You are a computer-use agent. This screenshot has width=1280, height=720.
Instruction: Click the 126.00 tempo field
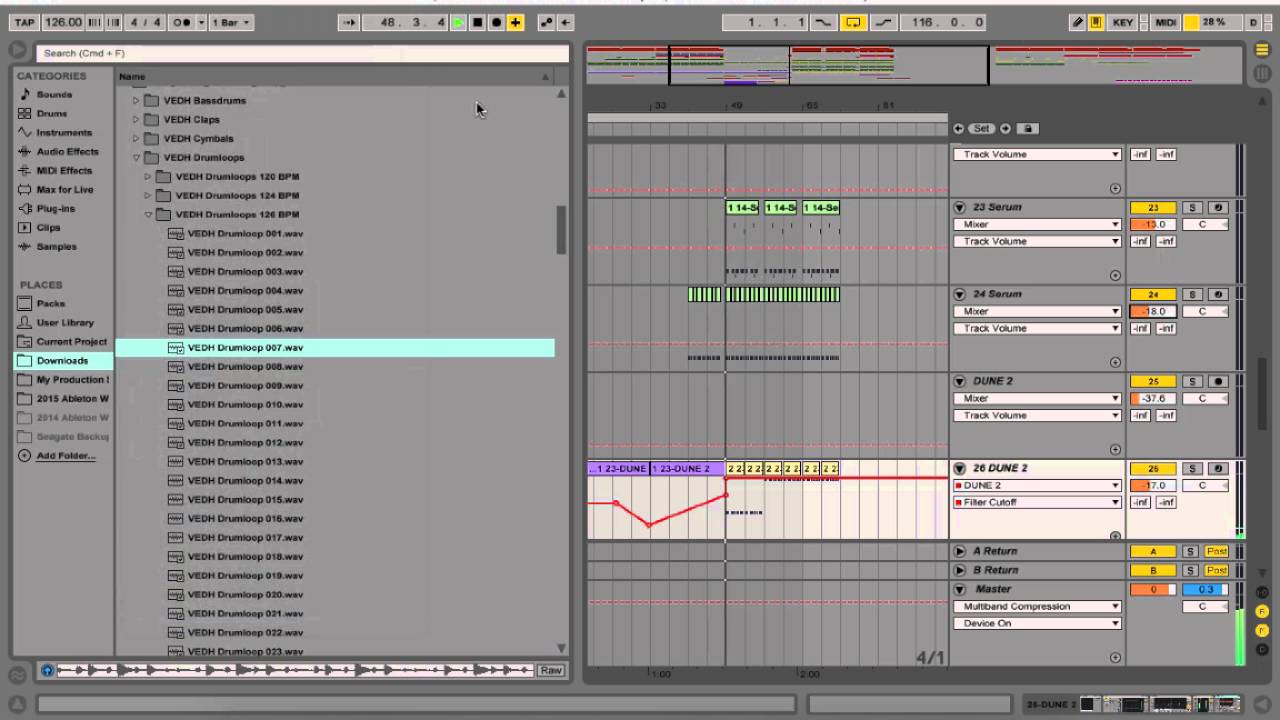tap(63, 22)
